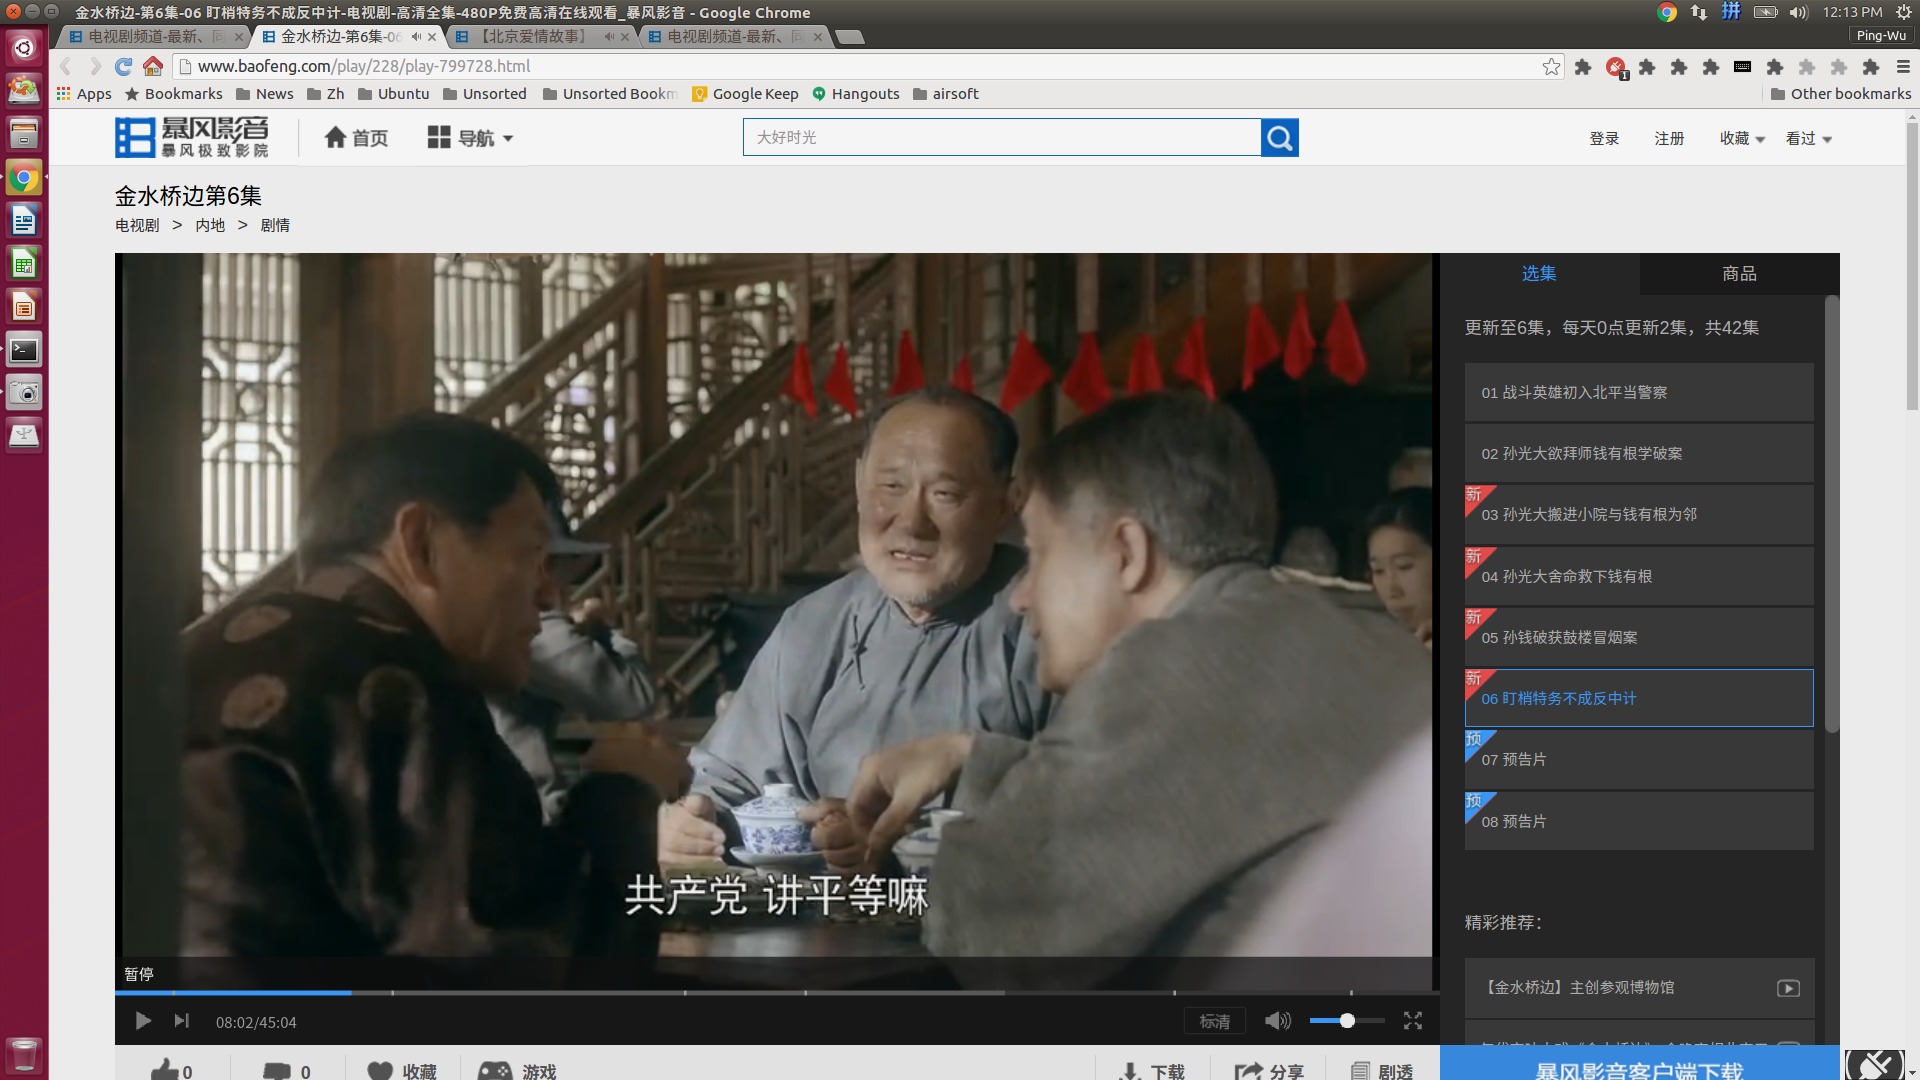
Task: Open the News bookmarks folder
Action: pyautogui.click(x=265, y=94)
